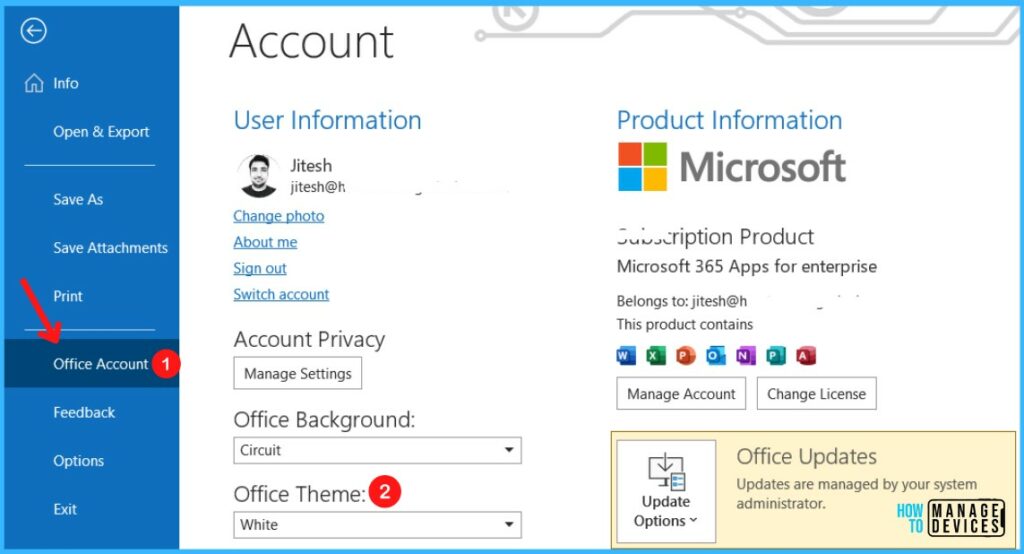The width and height of the screenshot is (1024, 554).
Task: Click Jitesh's profile photo
Action: click(259, 175)
